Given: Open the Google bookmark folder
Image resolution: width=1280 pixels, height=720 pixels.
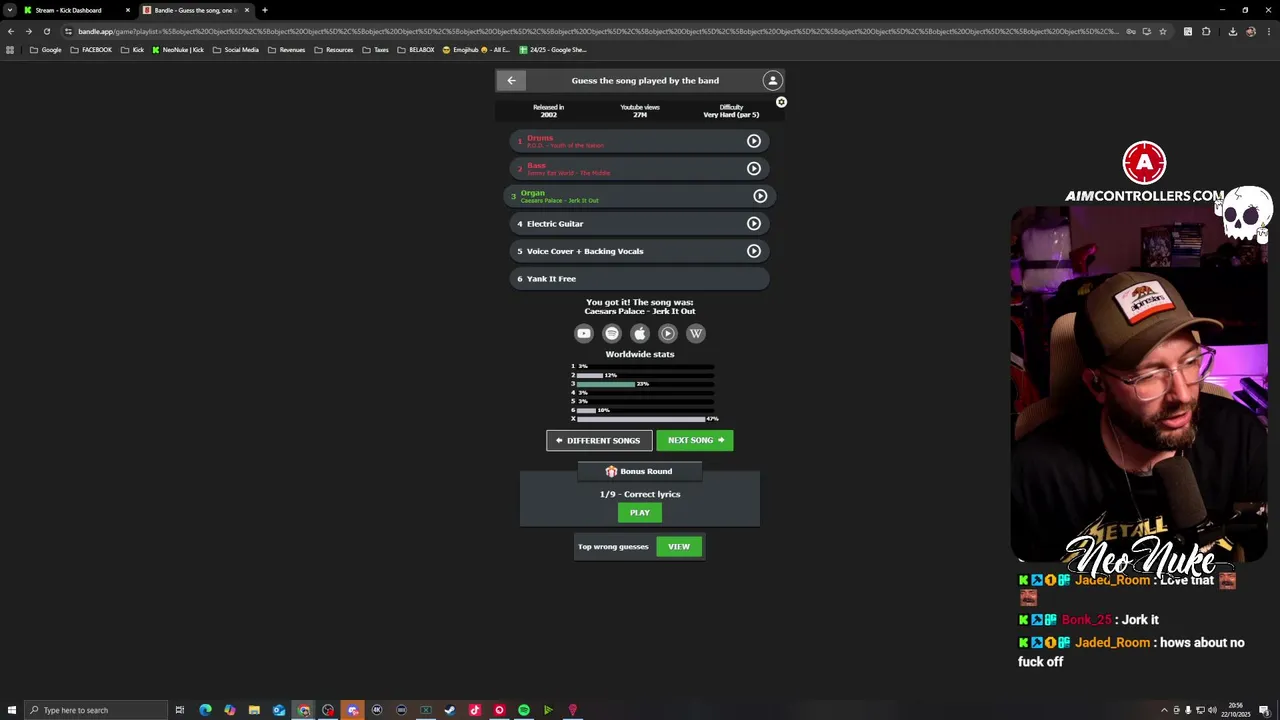Looking at the screenshot, I should pyautogui.click(x=46, y=50).
